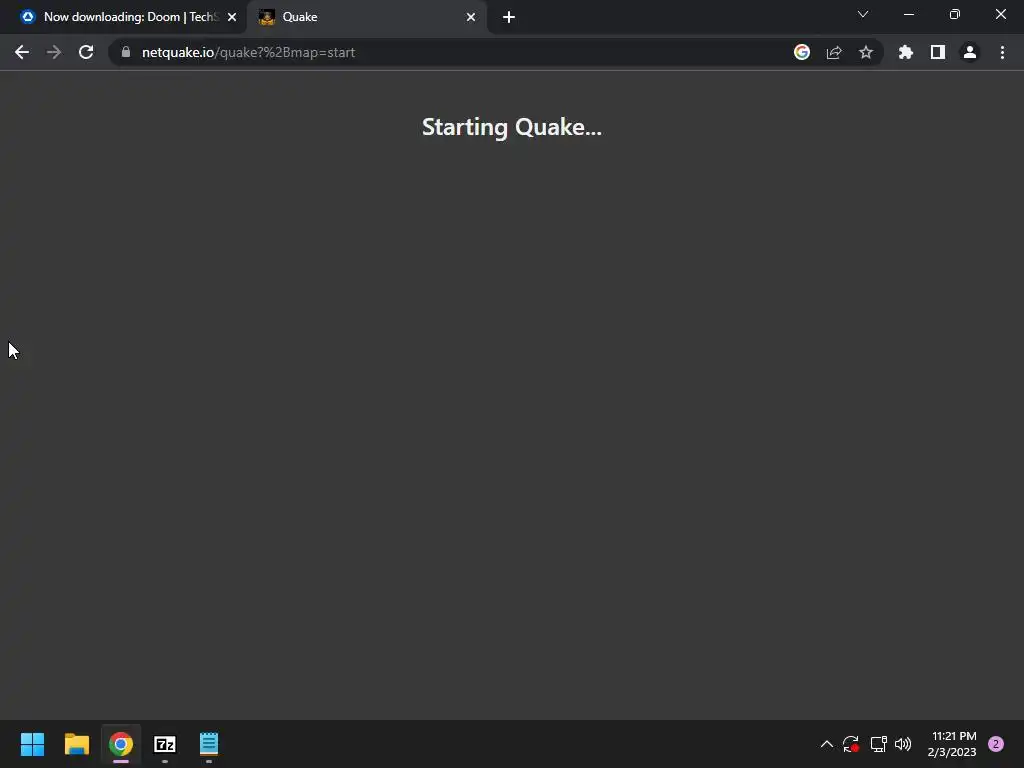Go back to the previous page
The width and height of the screenshot is (1024, 768).
[22, 52]
